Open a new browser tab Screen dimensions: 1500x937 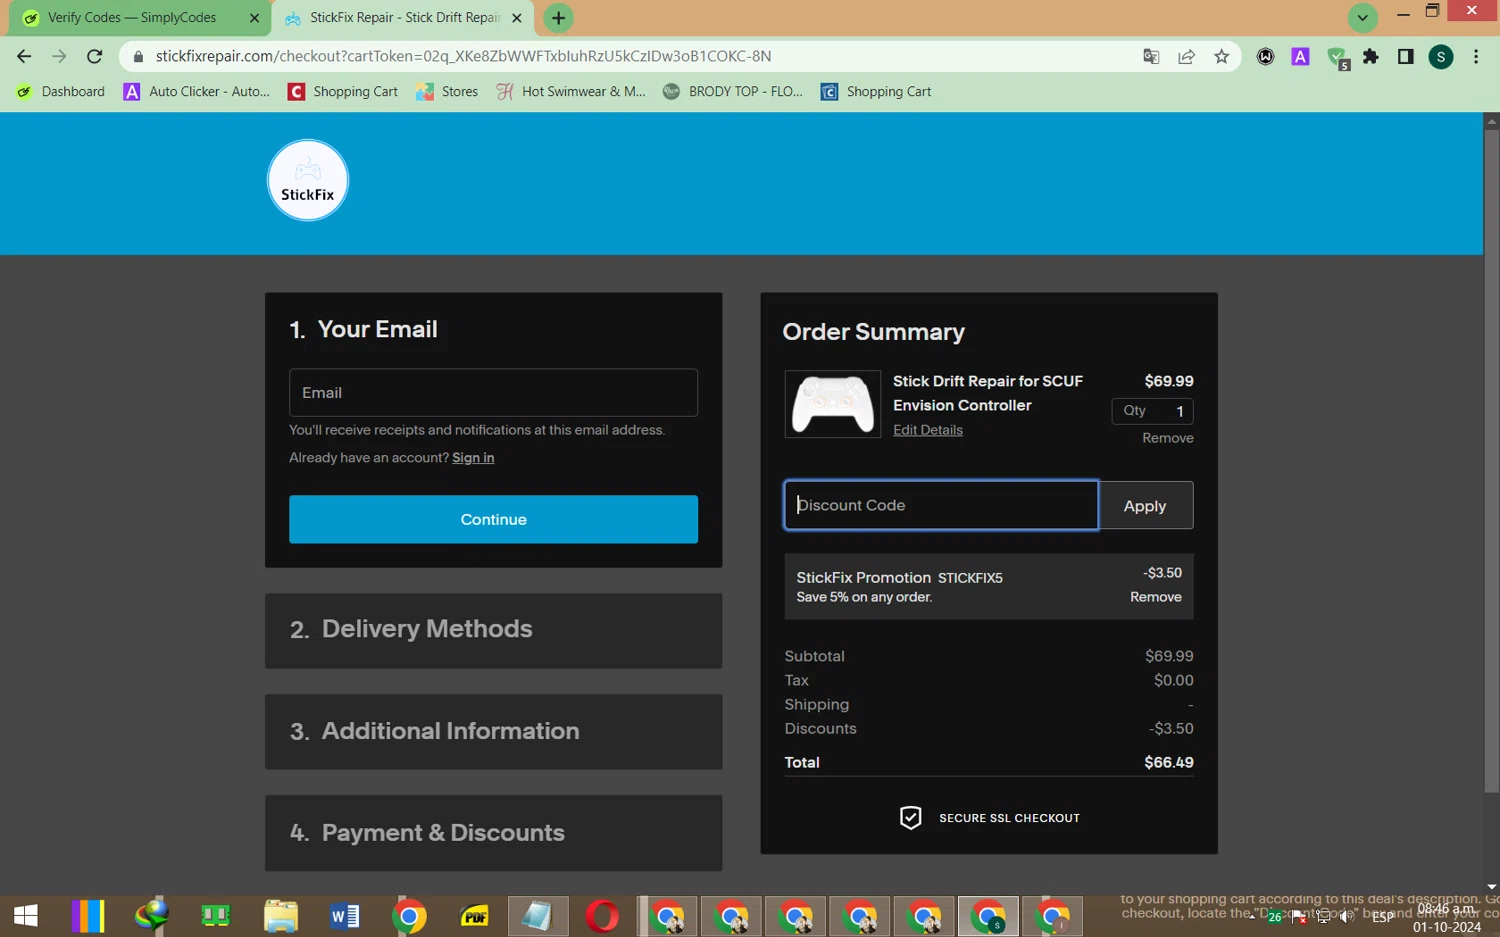(x=558, y=18)
